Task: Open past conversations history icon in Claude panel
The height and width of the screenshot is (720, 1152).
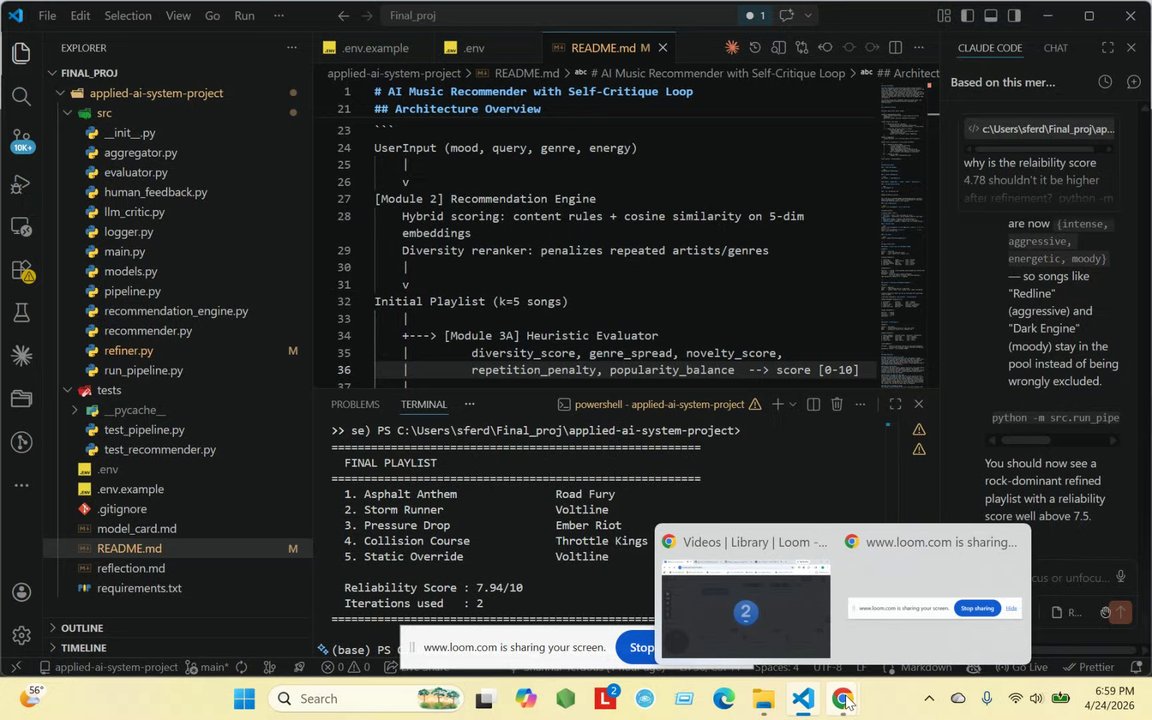Action: click(x=1105, y=82)
